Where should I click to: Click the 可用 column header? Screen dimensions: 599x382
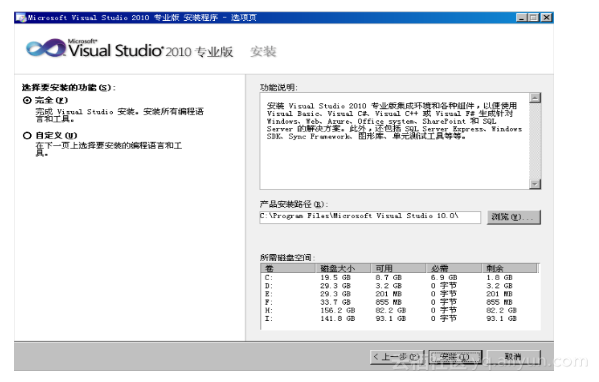(x=399, y=268)
